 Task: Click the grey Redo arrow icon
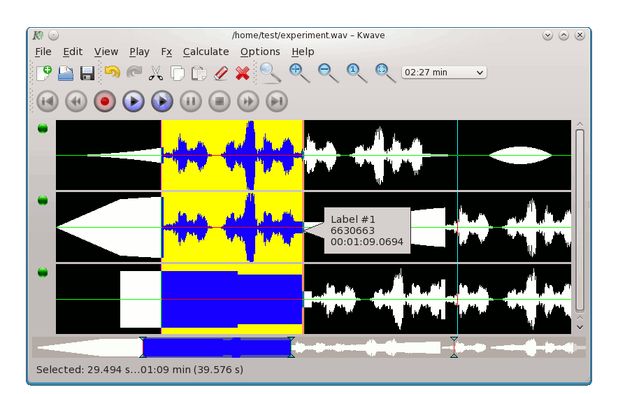[134, 73]
